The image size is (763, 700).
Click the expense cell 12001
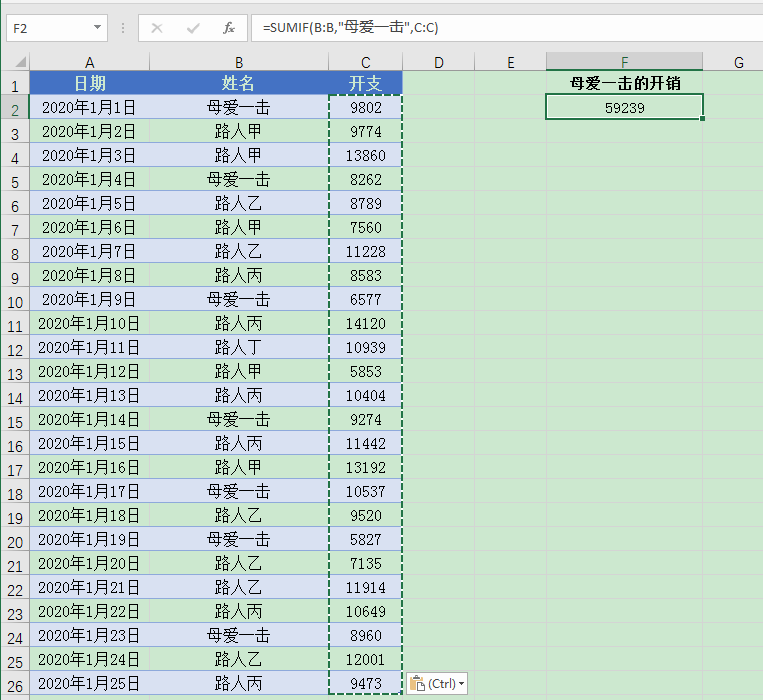(365, 660)
